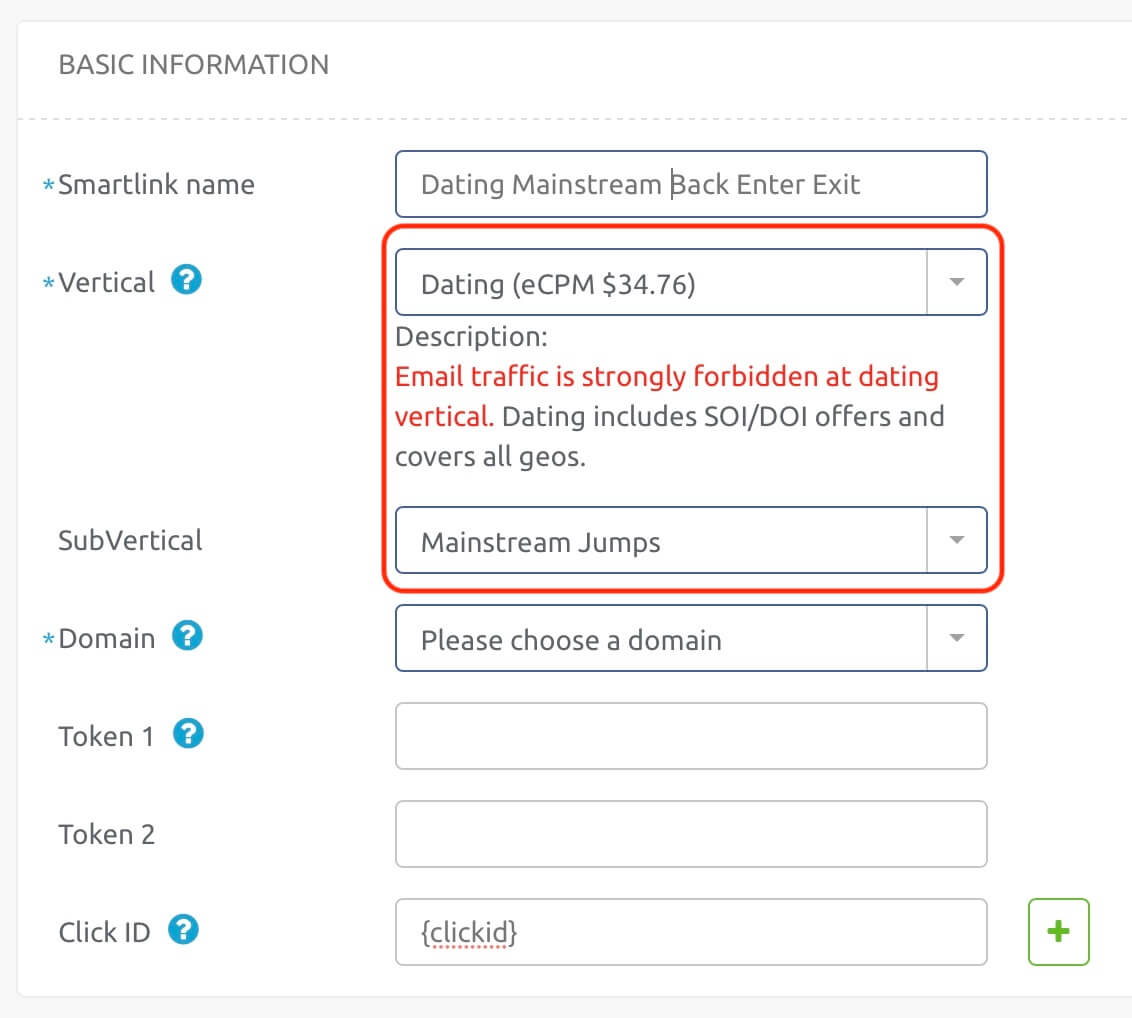Select the Mainstream Jumps combo box

(691, 540)
